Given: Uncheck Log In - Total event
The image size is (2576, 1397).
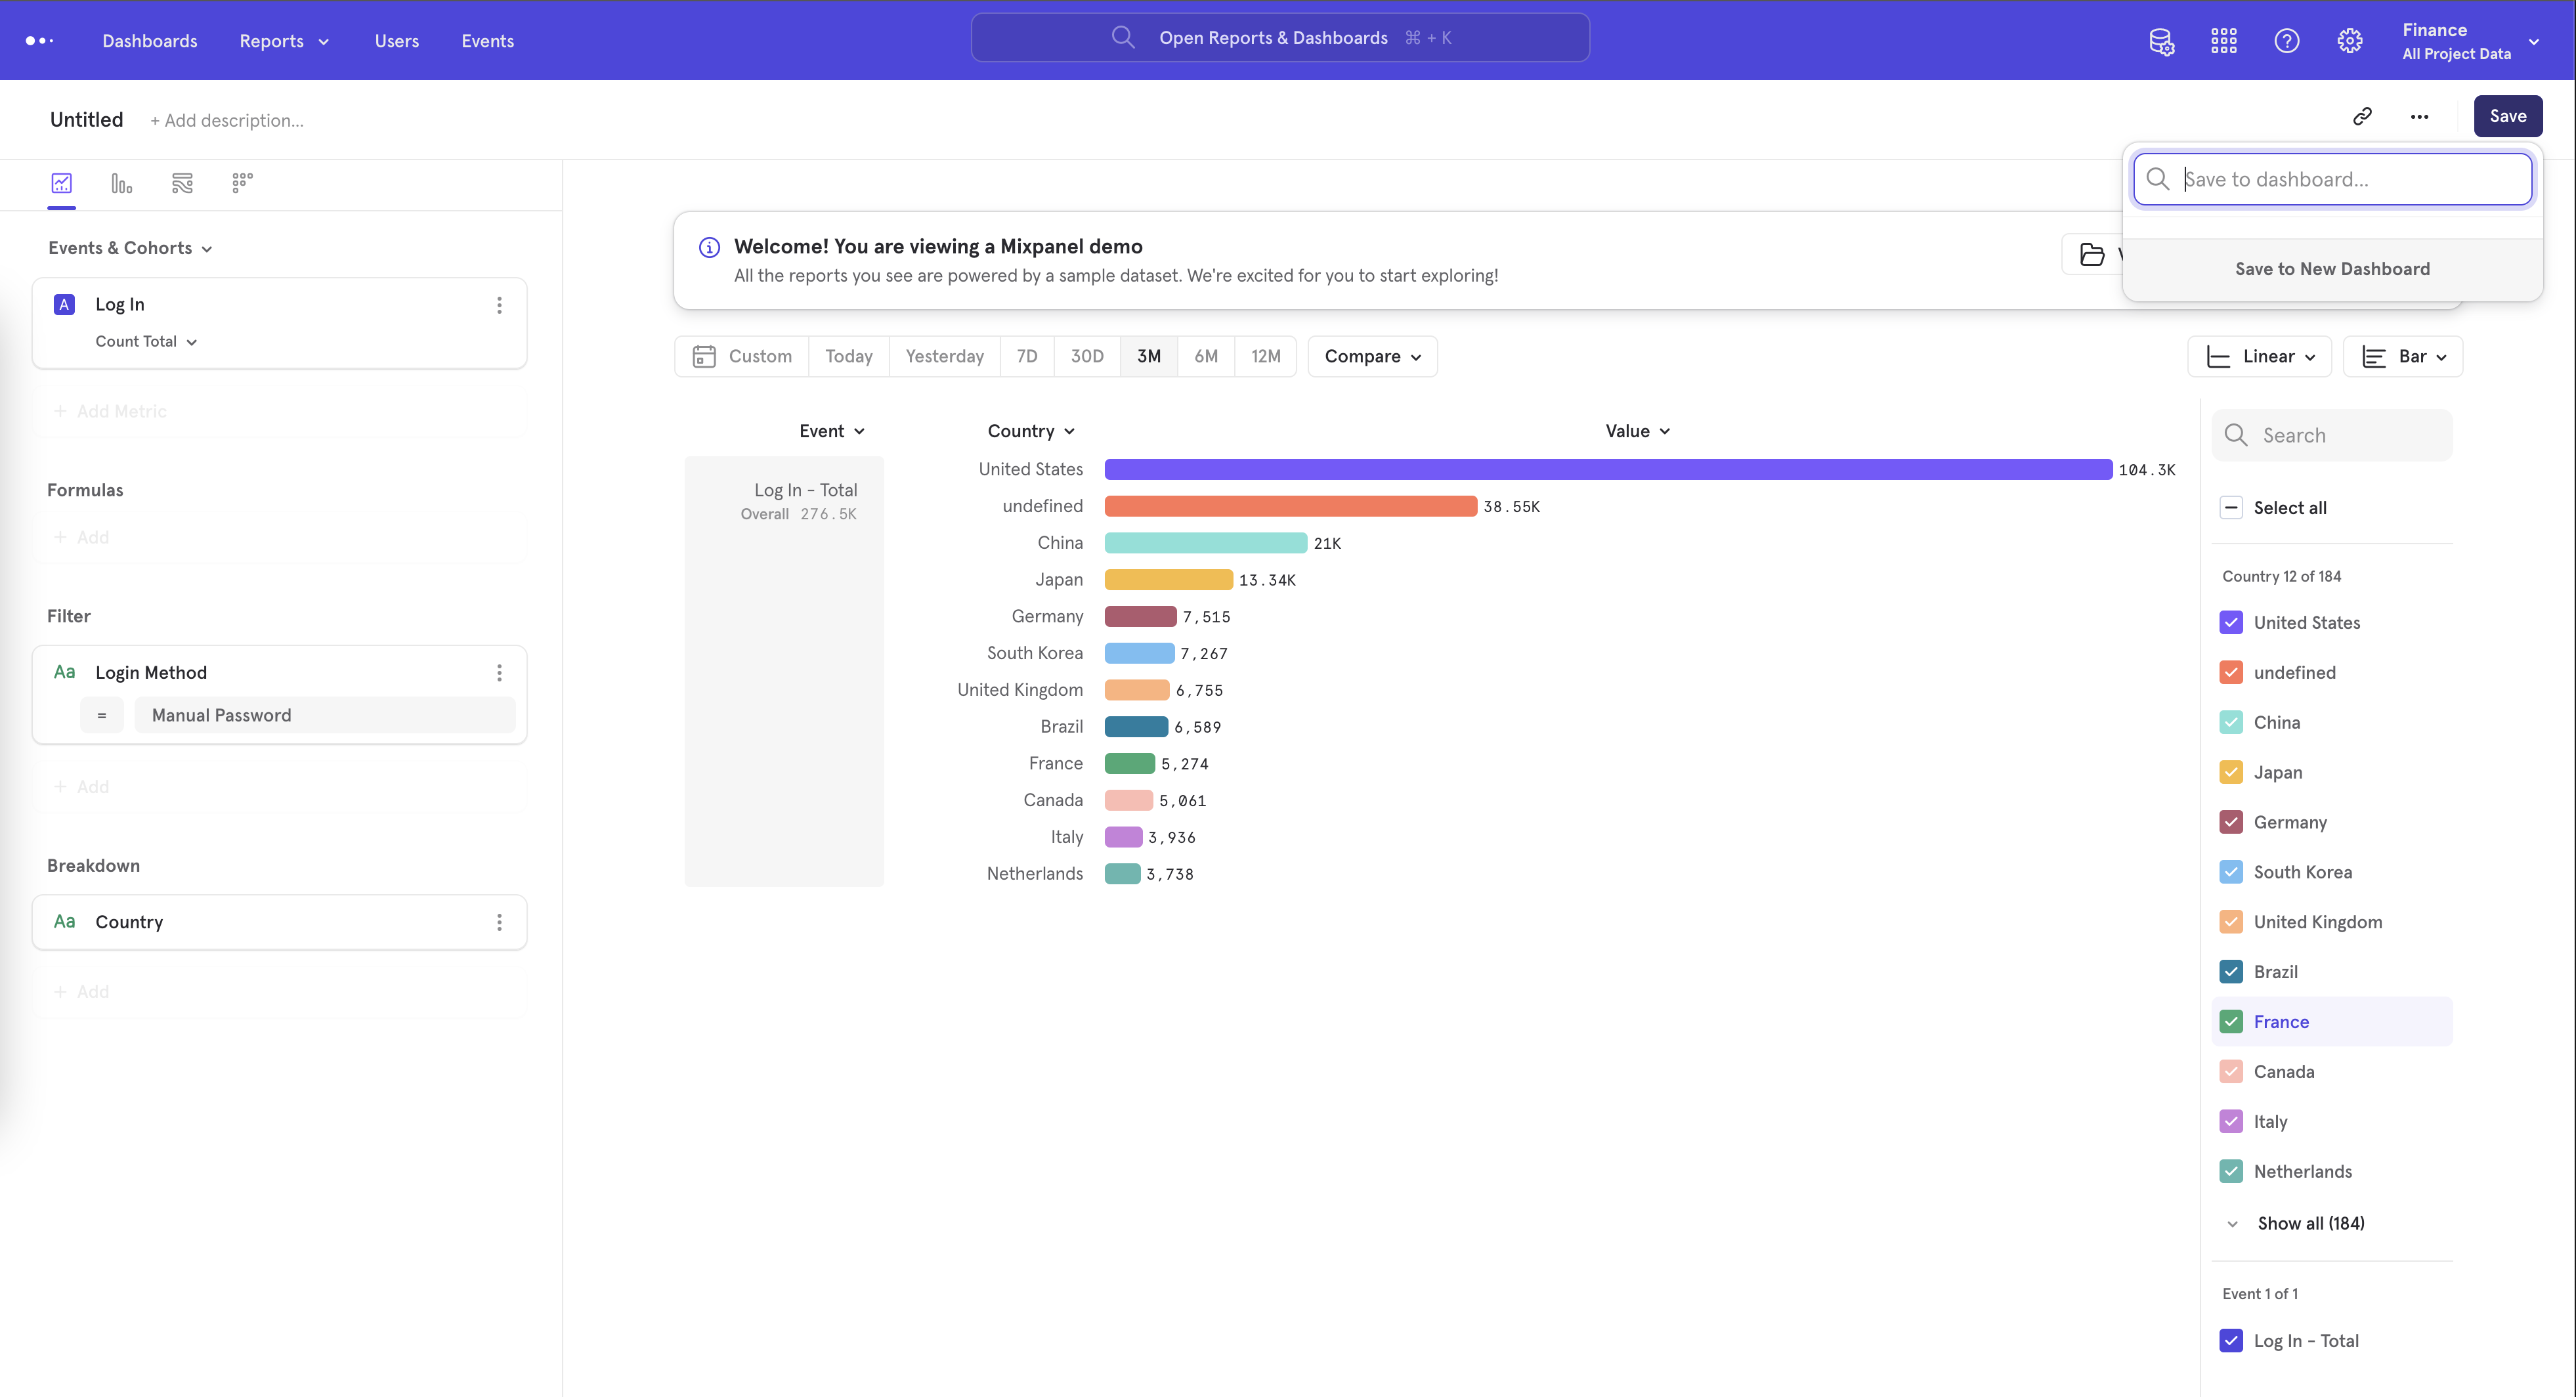Looking at the screenshot, I should pyautogui.click(x=2231, y=1340).
